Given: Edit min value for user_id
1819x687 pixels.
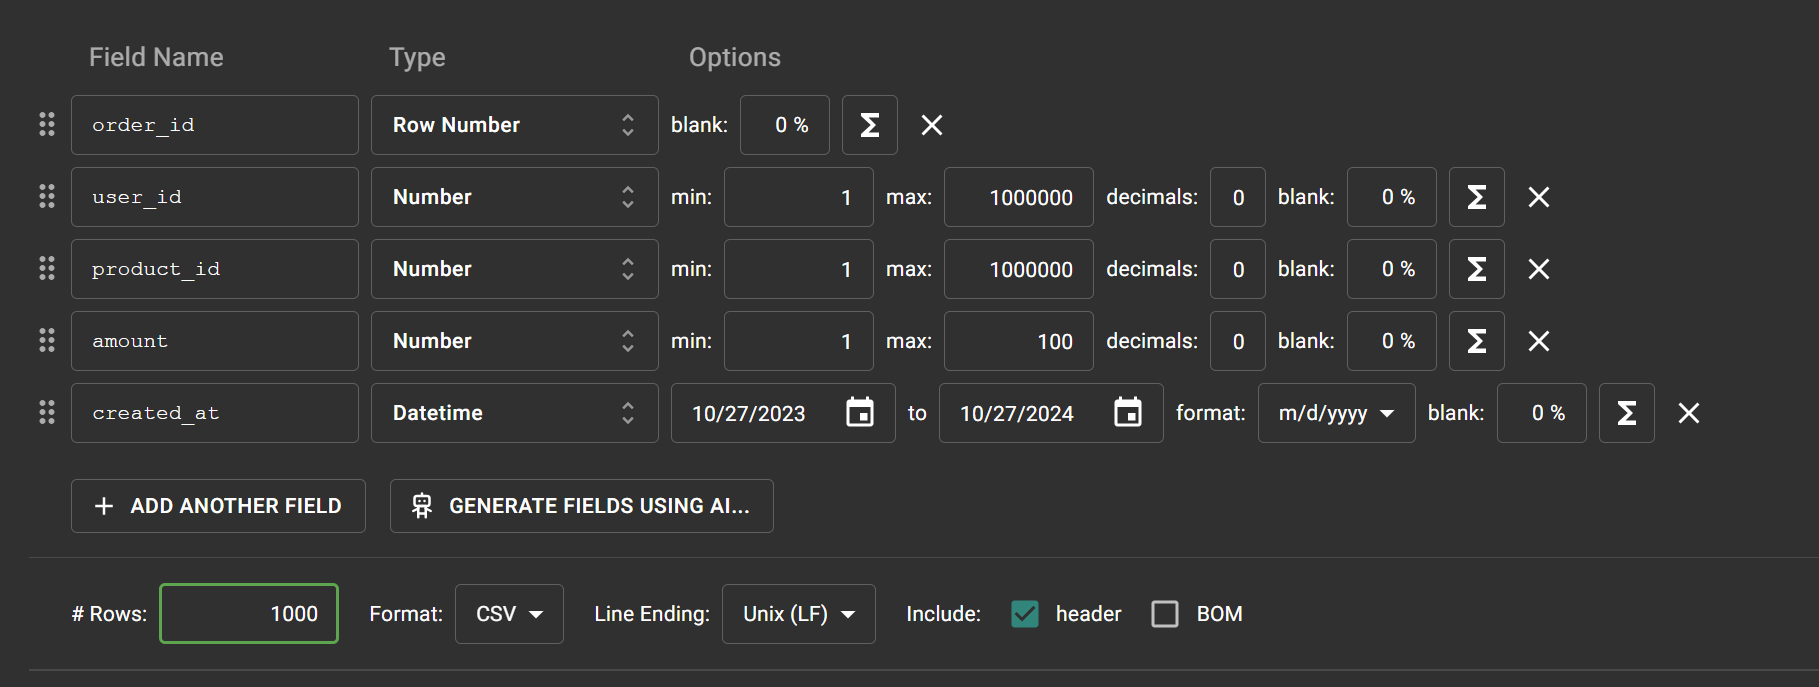Looking at the screenshot, I should (799, 197).
